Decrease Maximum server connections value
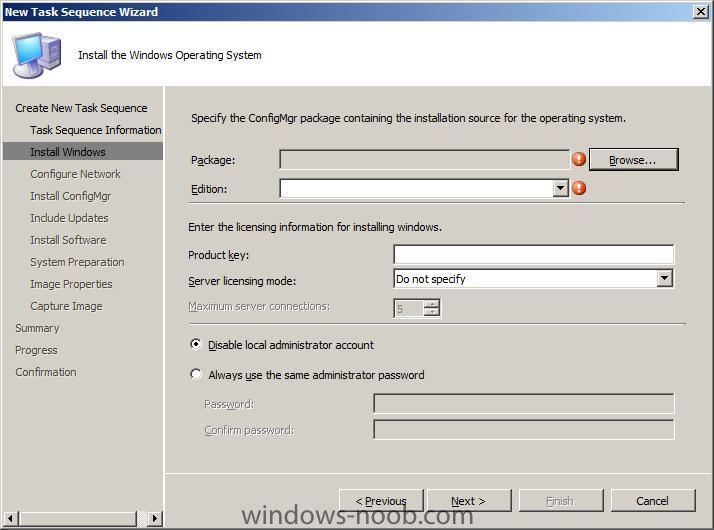714x530 pixels. pos(431,312)
